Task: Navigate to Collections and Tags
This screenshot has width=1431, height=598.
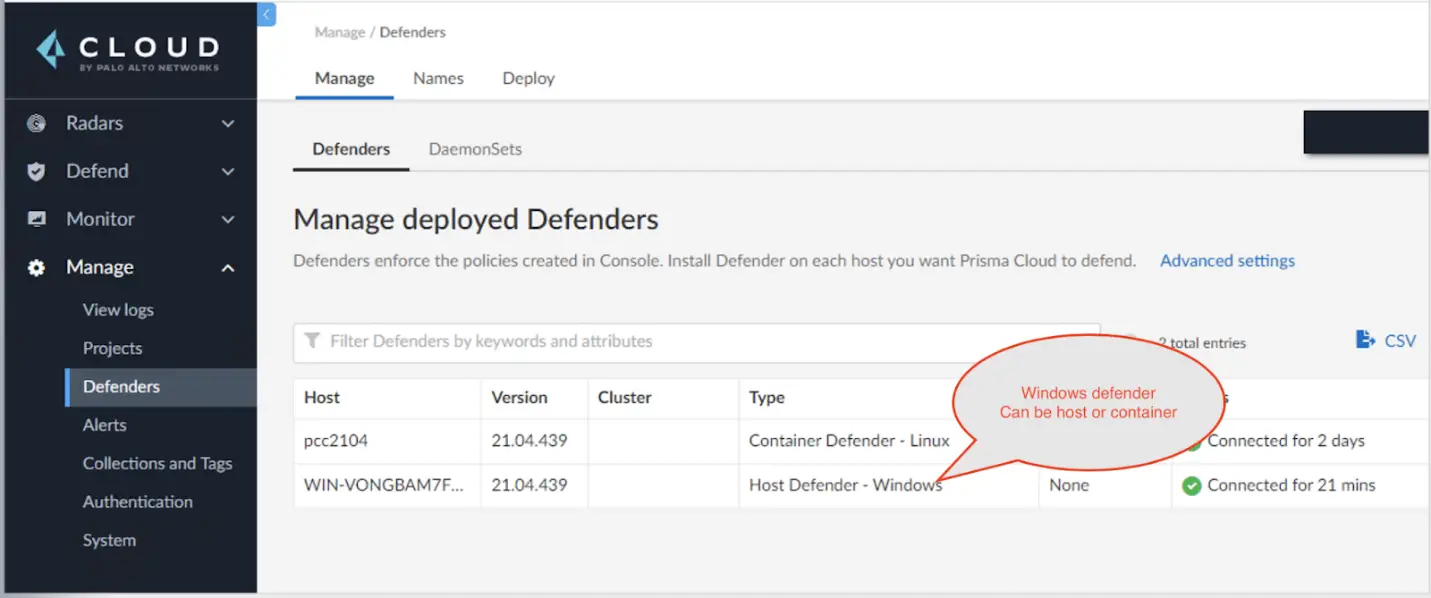Action: coord(157,463)
